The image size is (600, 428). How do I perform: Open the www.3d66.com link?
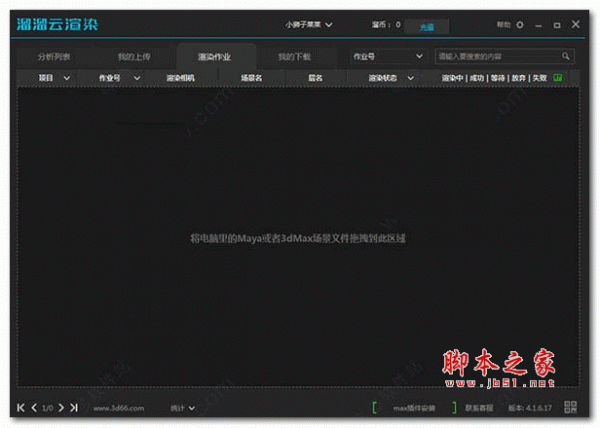(x=119, y=408)
